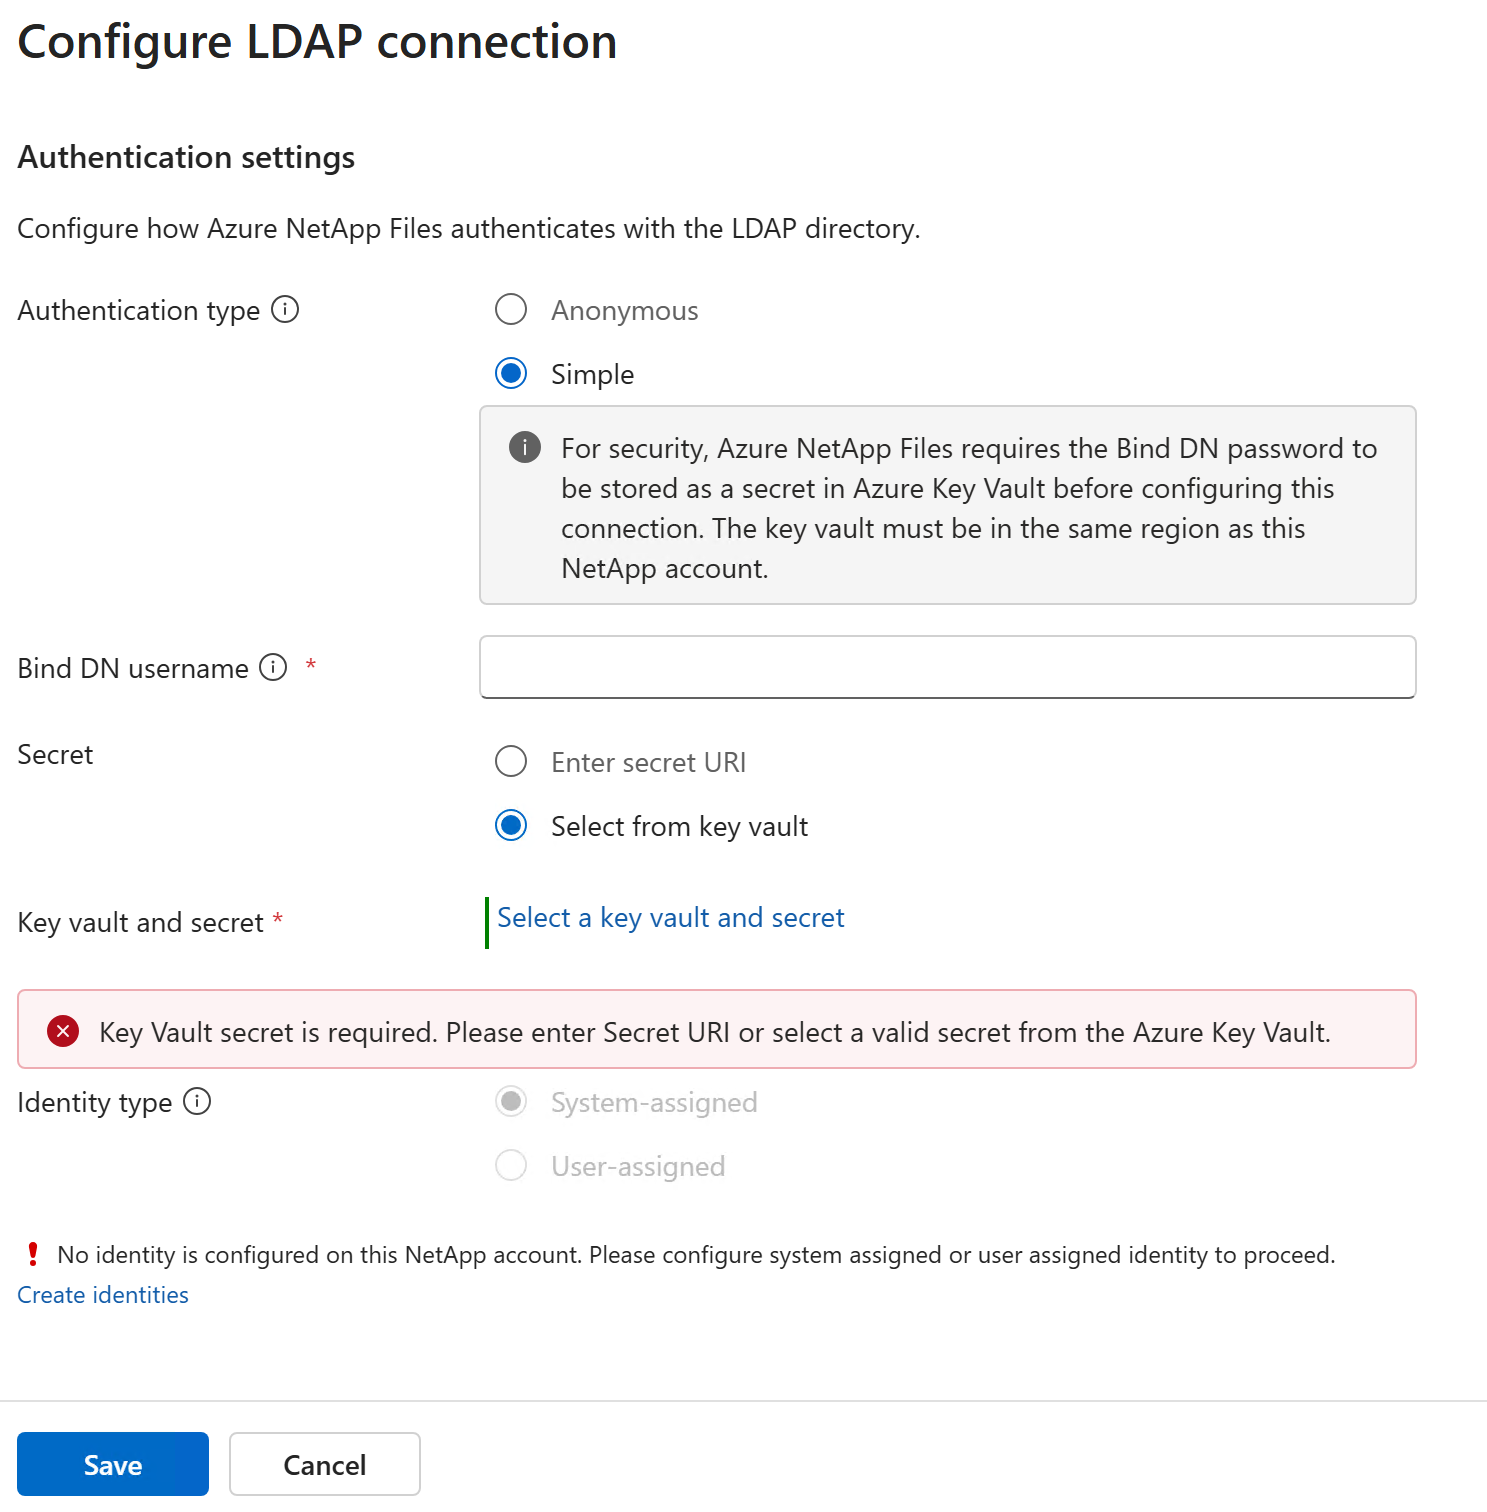1487x1512 pixels.
Task: Open the Select a key vault and secret link
Action: click(671, 918)
